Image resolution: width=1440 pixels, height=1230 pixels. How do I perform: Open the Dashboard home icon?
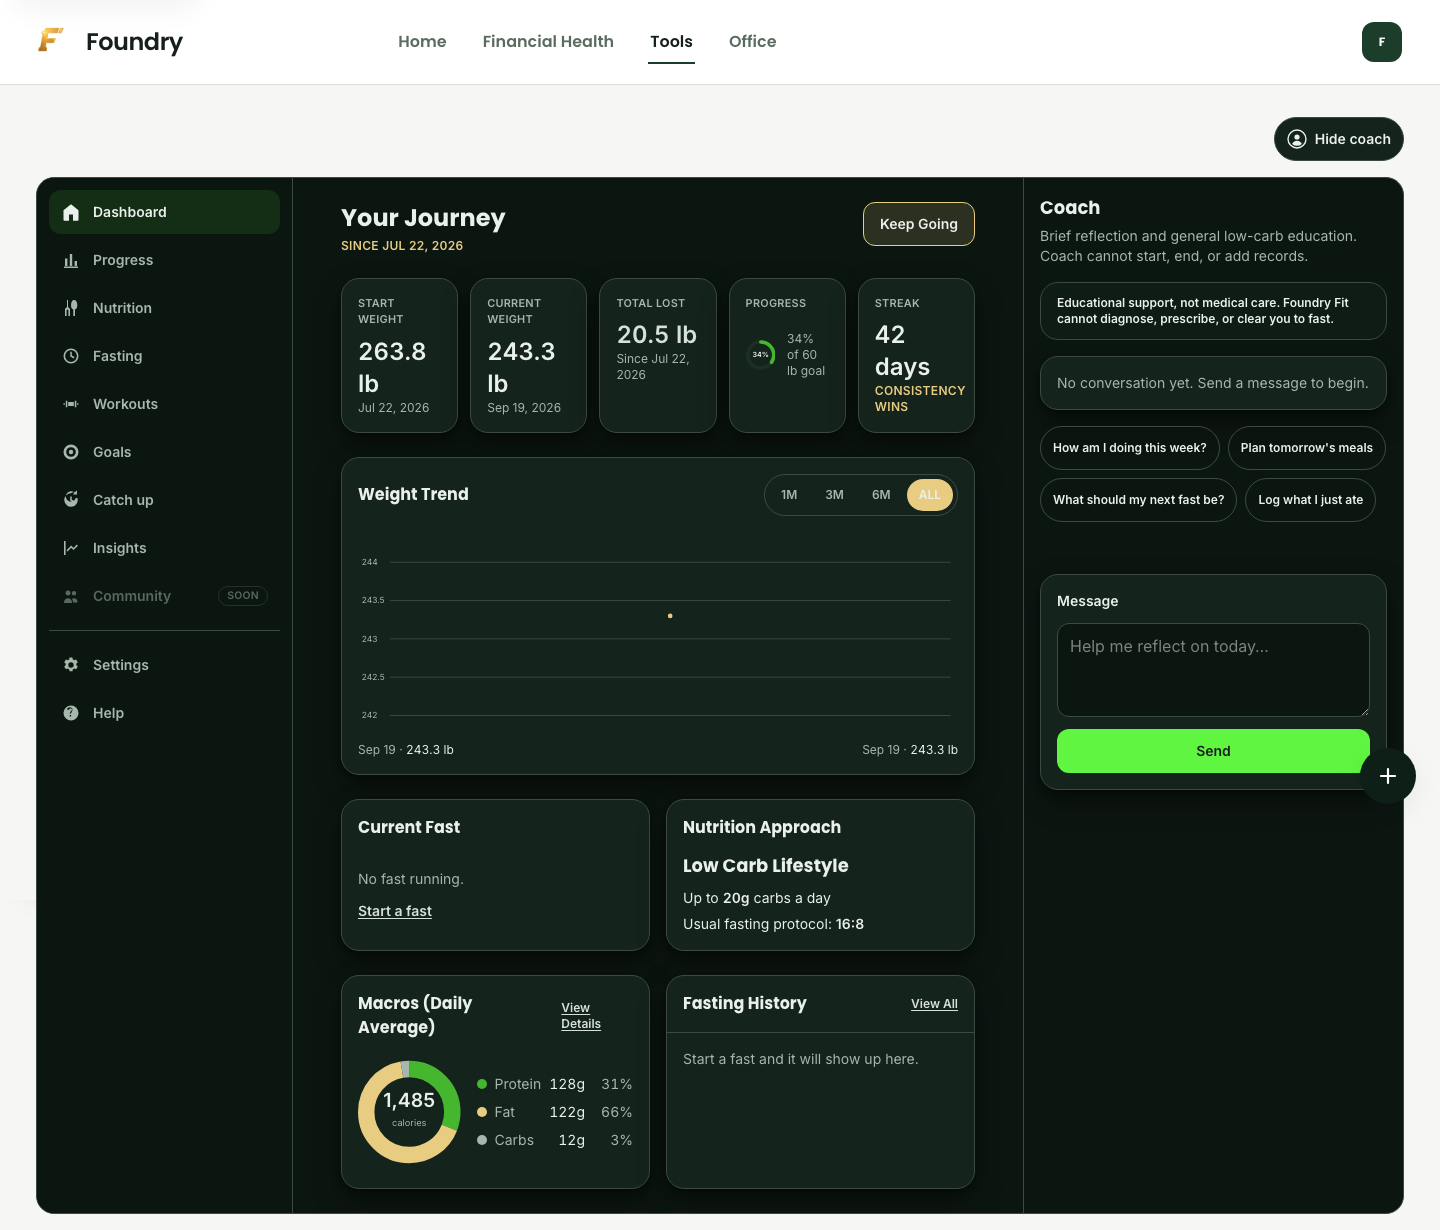[x=71, y=212]
